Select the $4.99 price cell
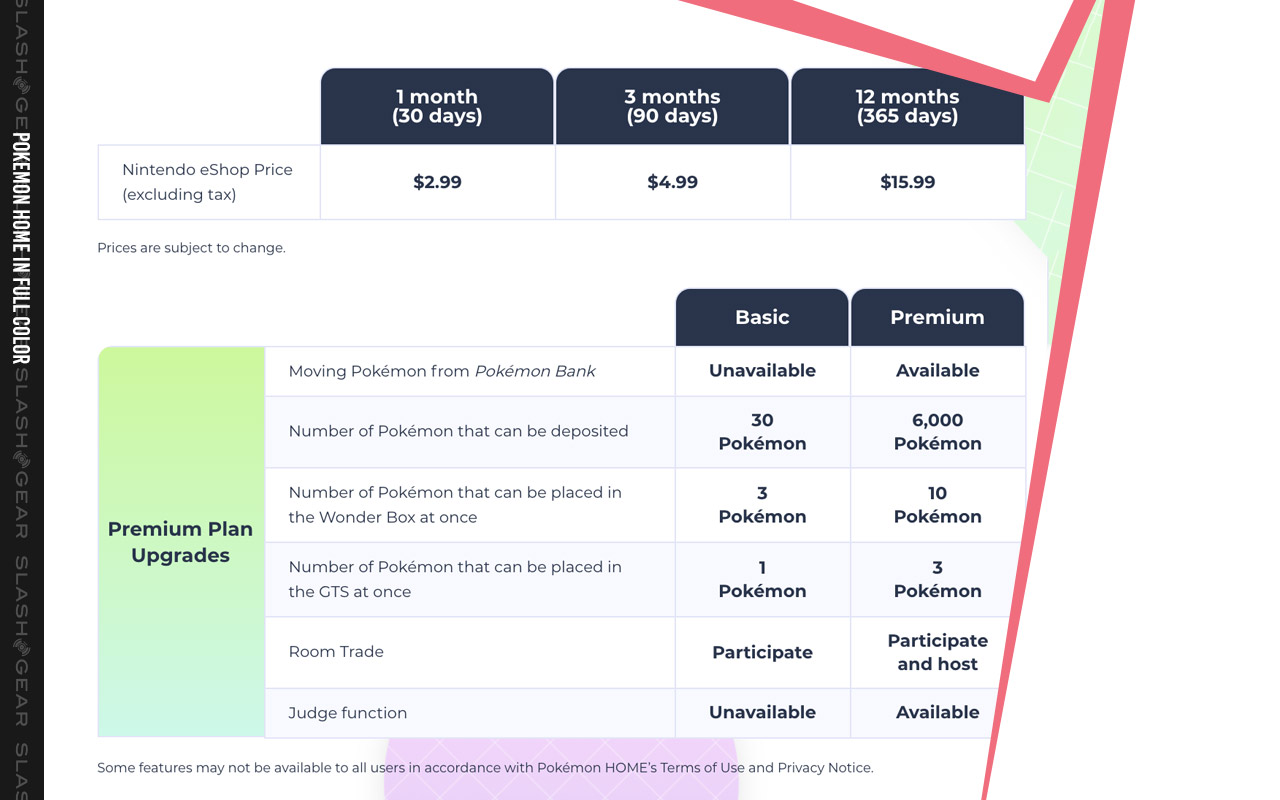Screen dimensions: 1280x800 672,182
